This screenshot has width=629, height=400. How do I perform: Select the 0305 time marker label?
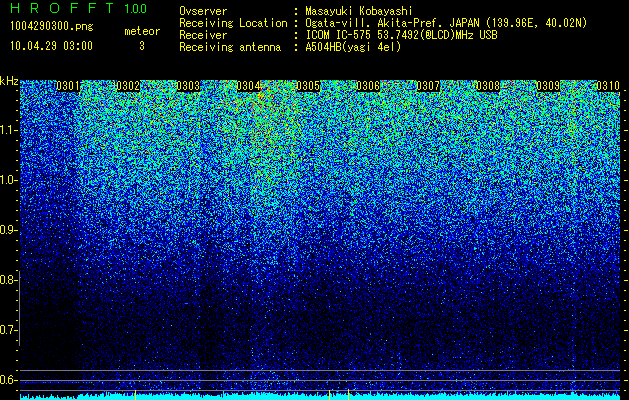(308, 86)
